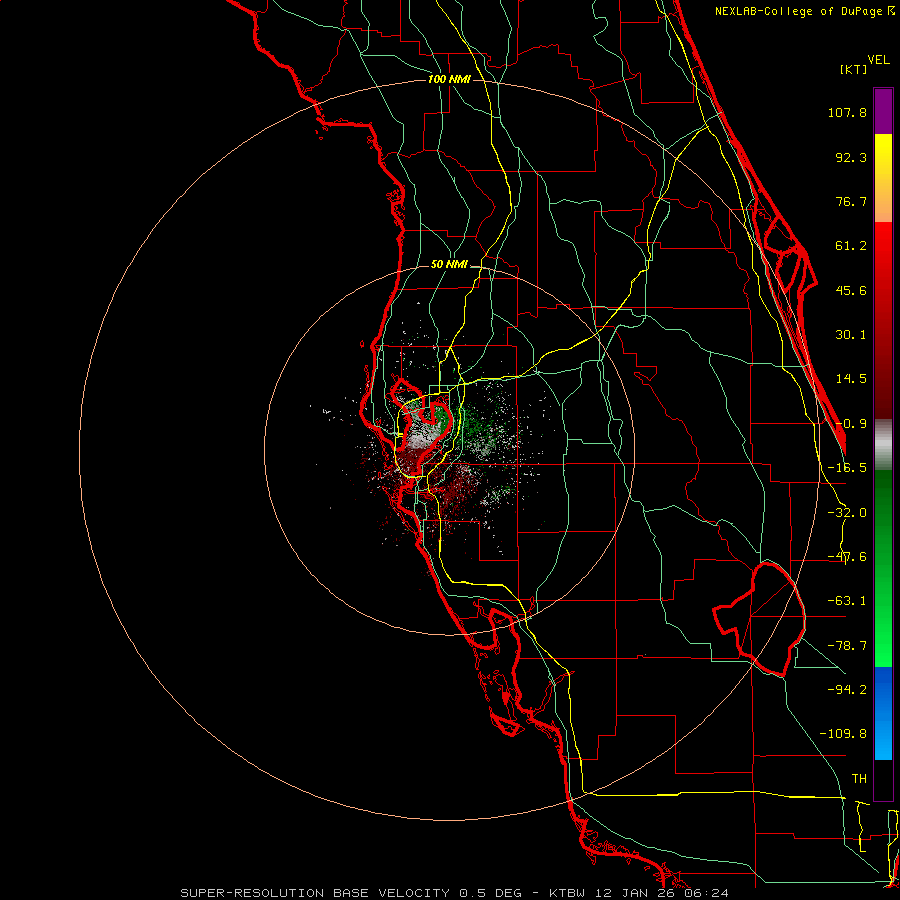Screen dimensions: 900x900
Task: Click the -78.7 velocity scale value
Action: tap(847, 646)
